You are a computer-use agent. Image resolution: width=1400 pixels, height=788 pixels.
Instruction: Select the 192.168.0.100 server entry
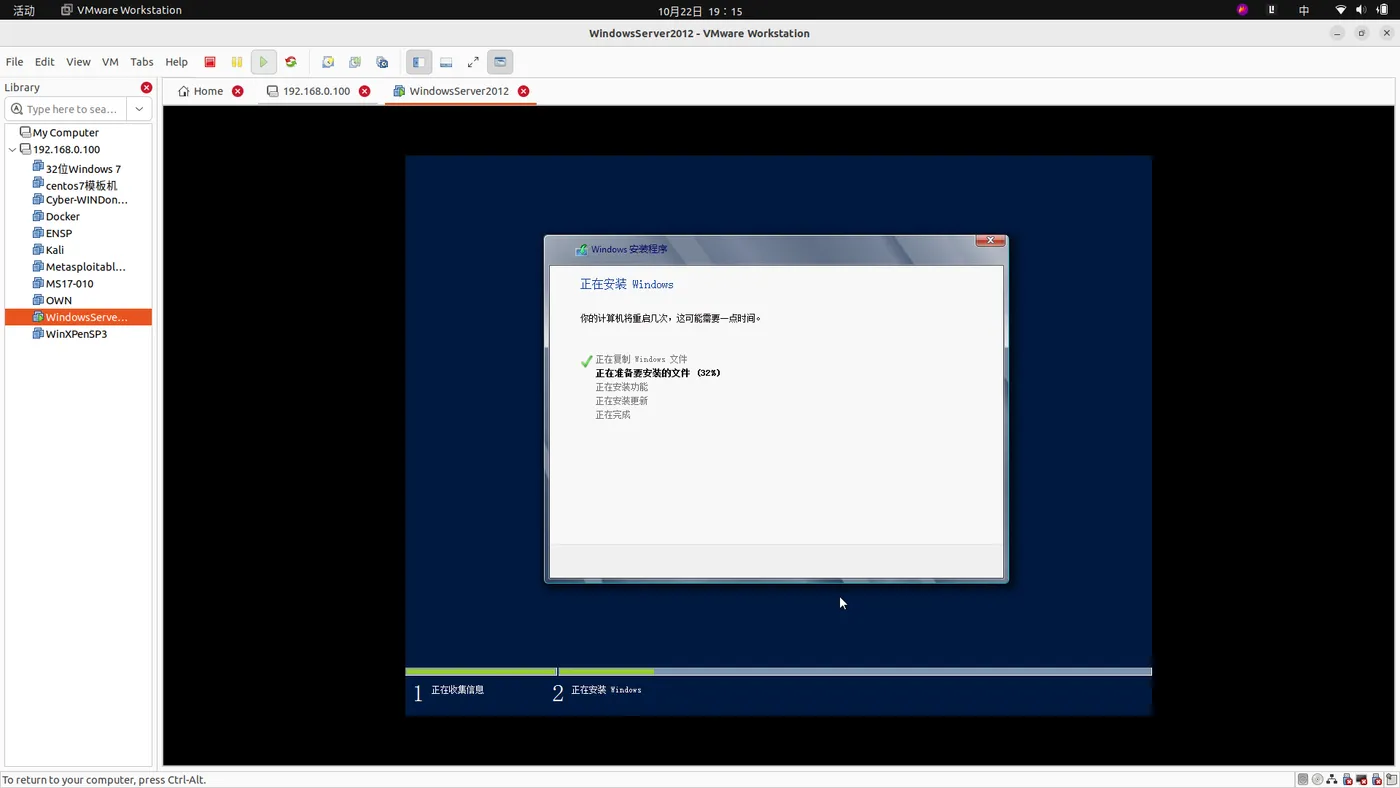coord(60,149)
